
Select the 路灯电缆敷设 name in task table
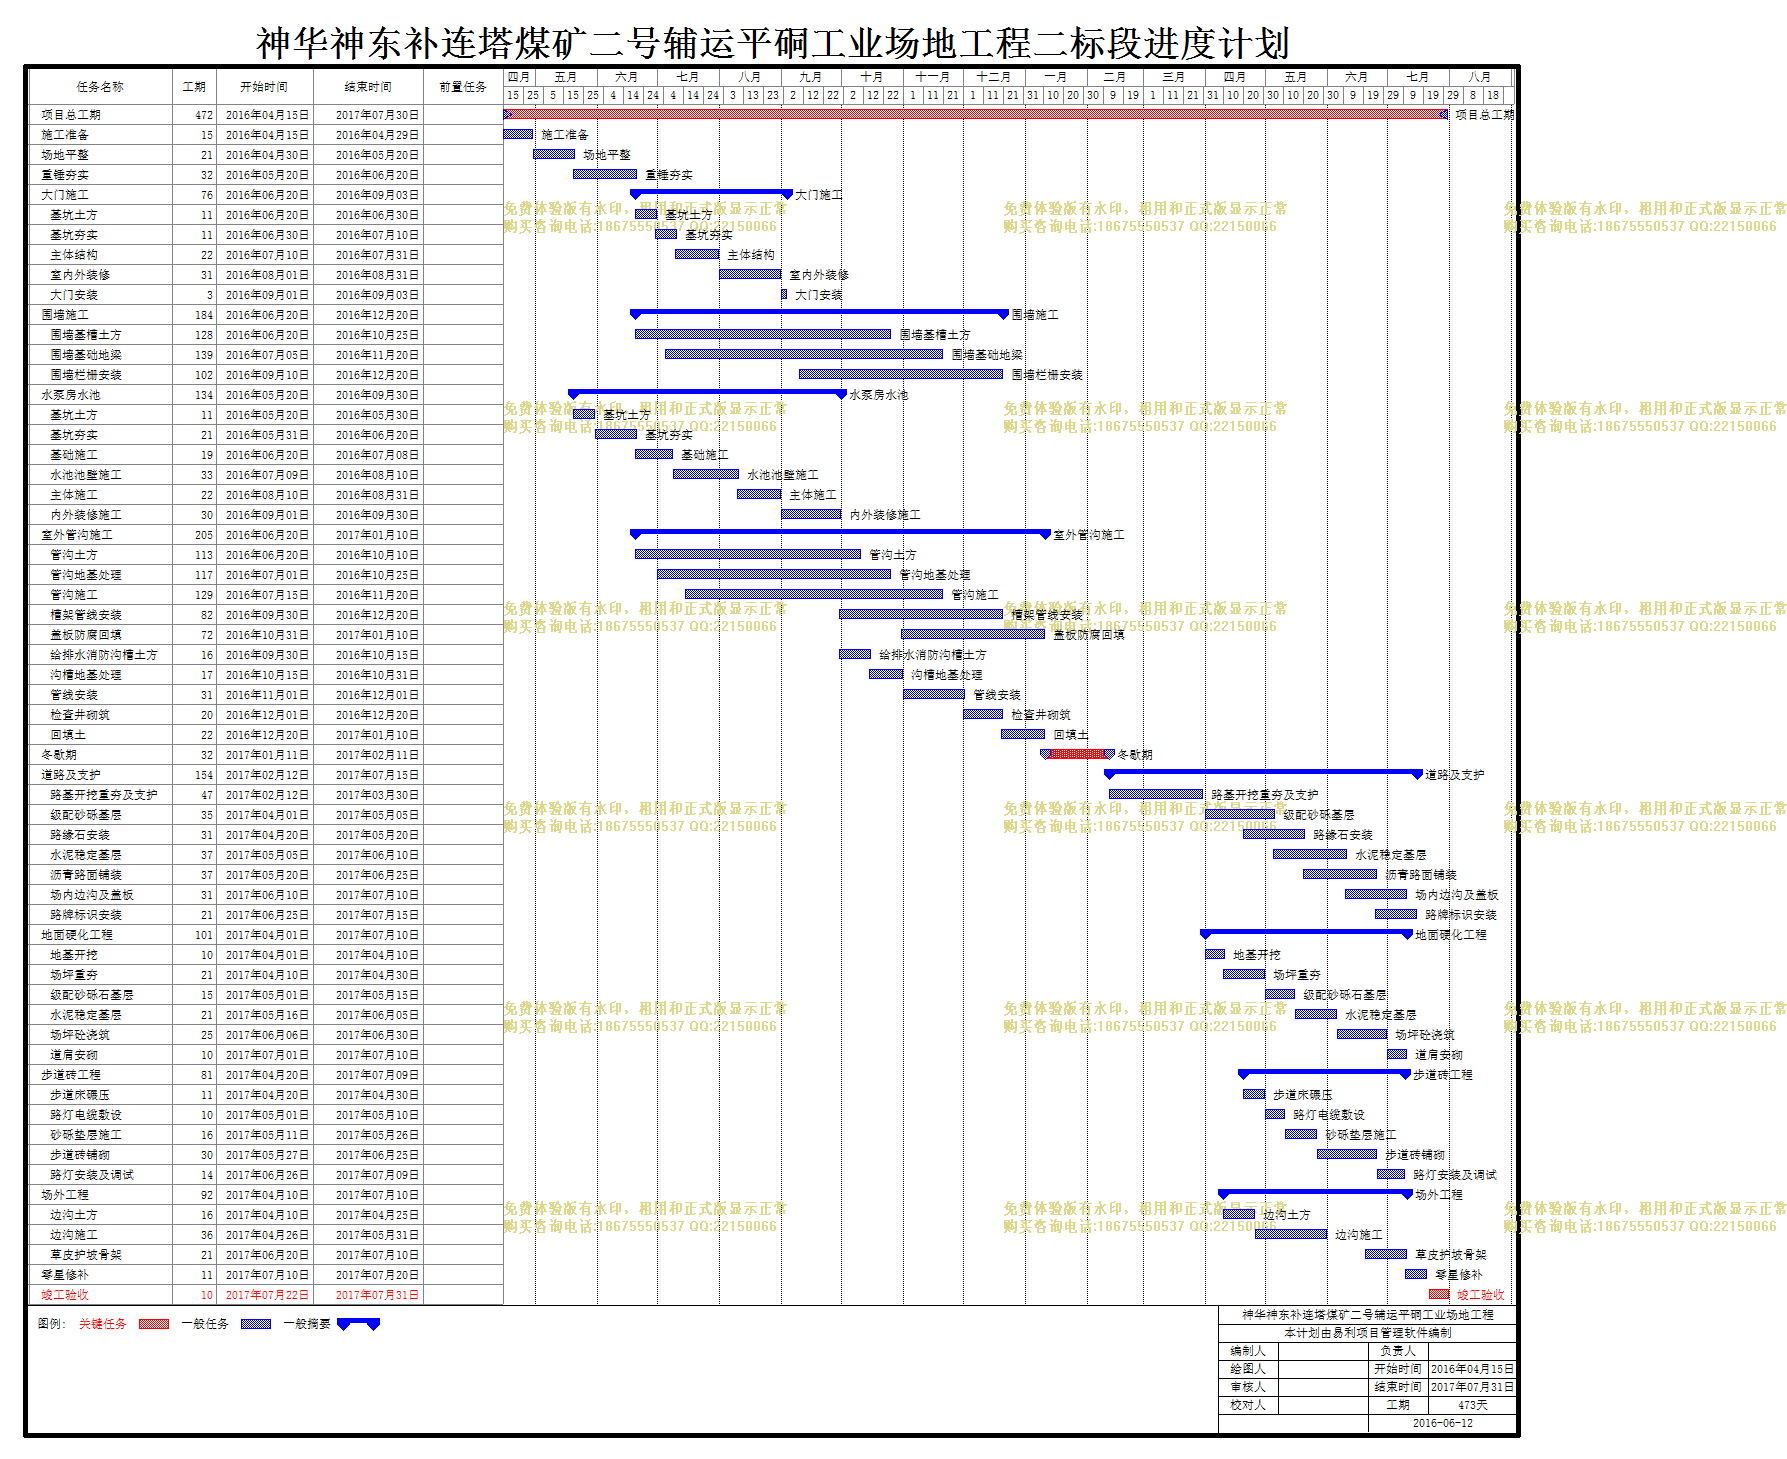[x=86, y=1115]
